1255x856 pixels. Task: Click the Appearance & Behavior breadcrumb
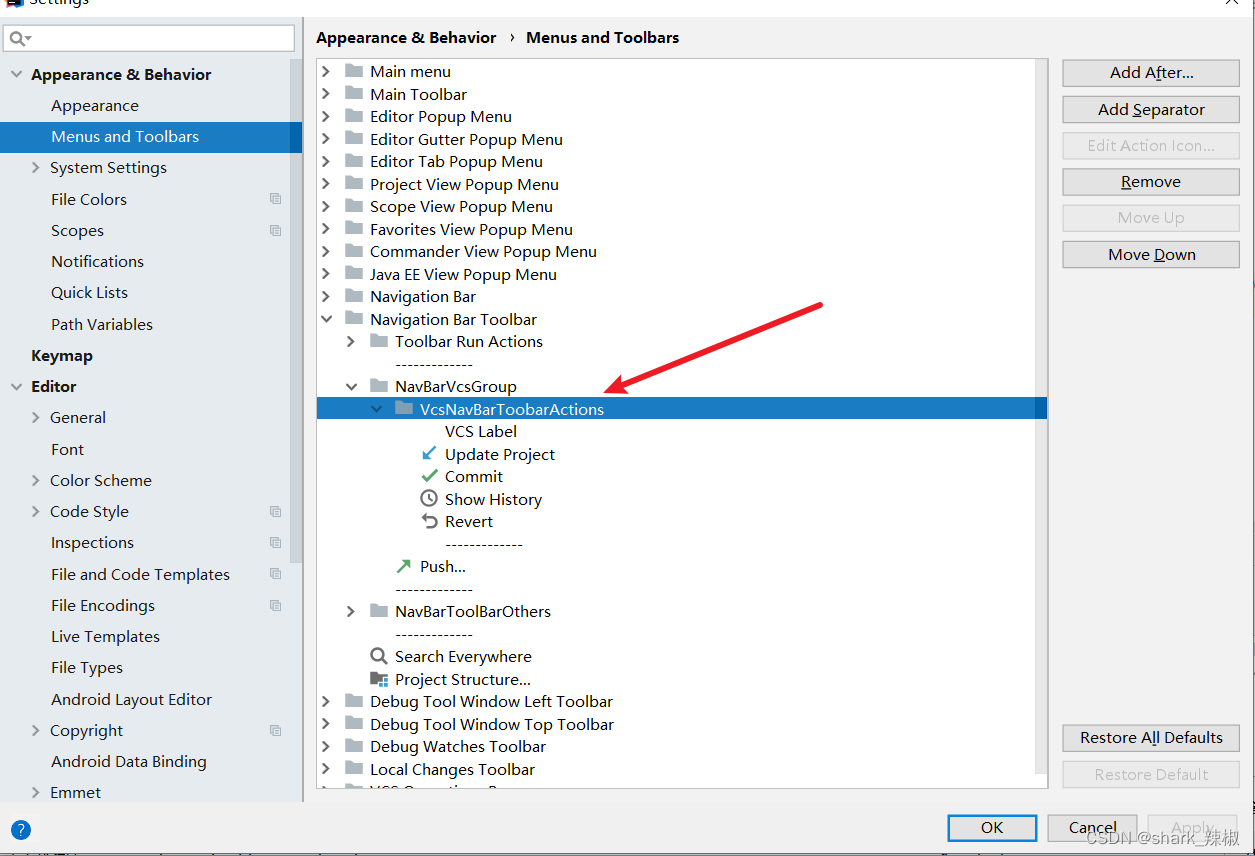point(406,37)
